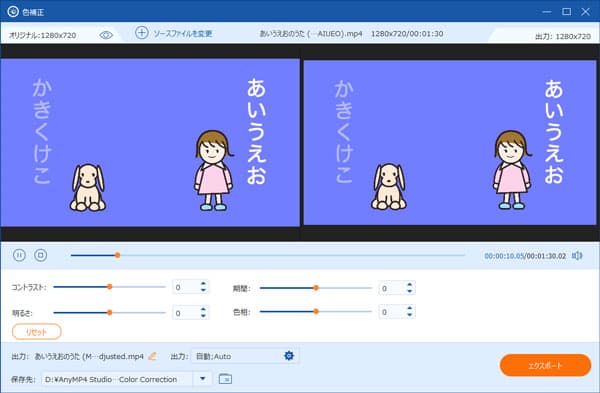600x393 pixels.
Task: Stop the video playback
Action: pyautogui.click(x=41, y=255)
